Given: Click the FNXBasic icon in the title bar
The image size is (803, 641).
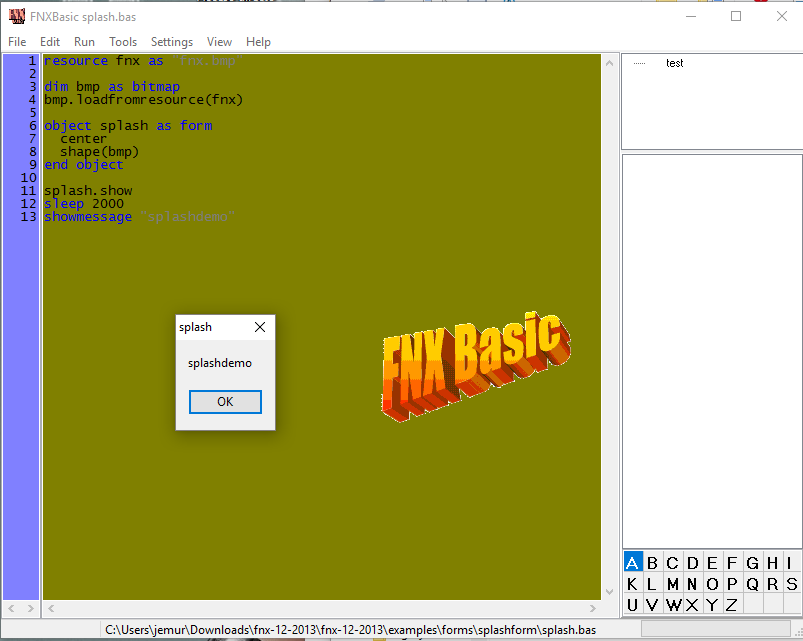Looking at the screenshot, I should (x=16, y=16).
